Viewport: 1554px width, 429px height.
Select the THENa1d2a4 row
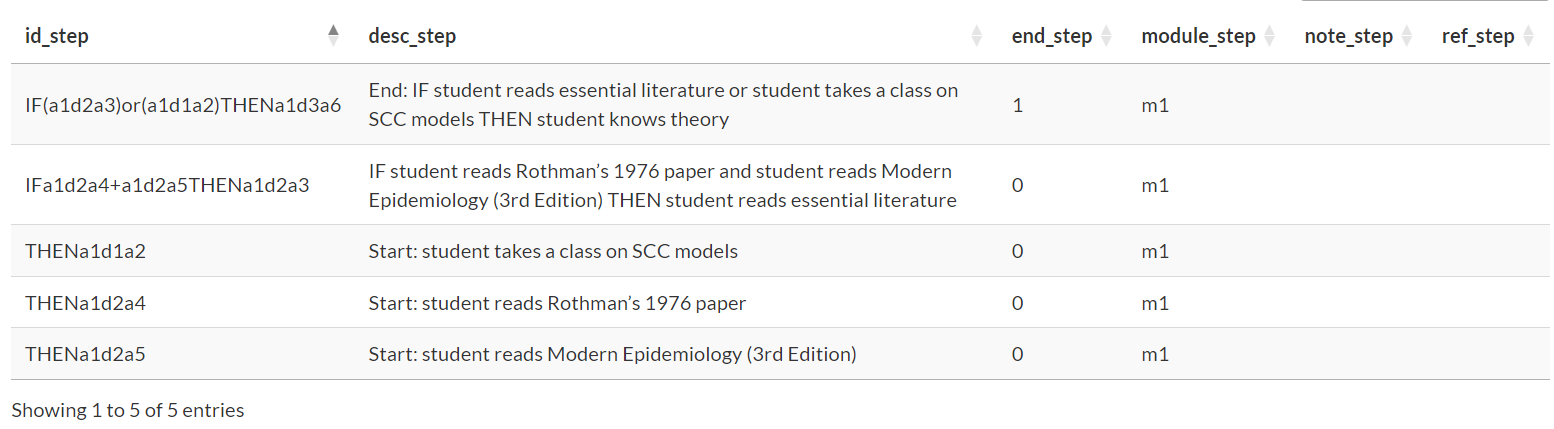coord(85,302)
